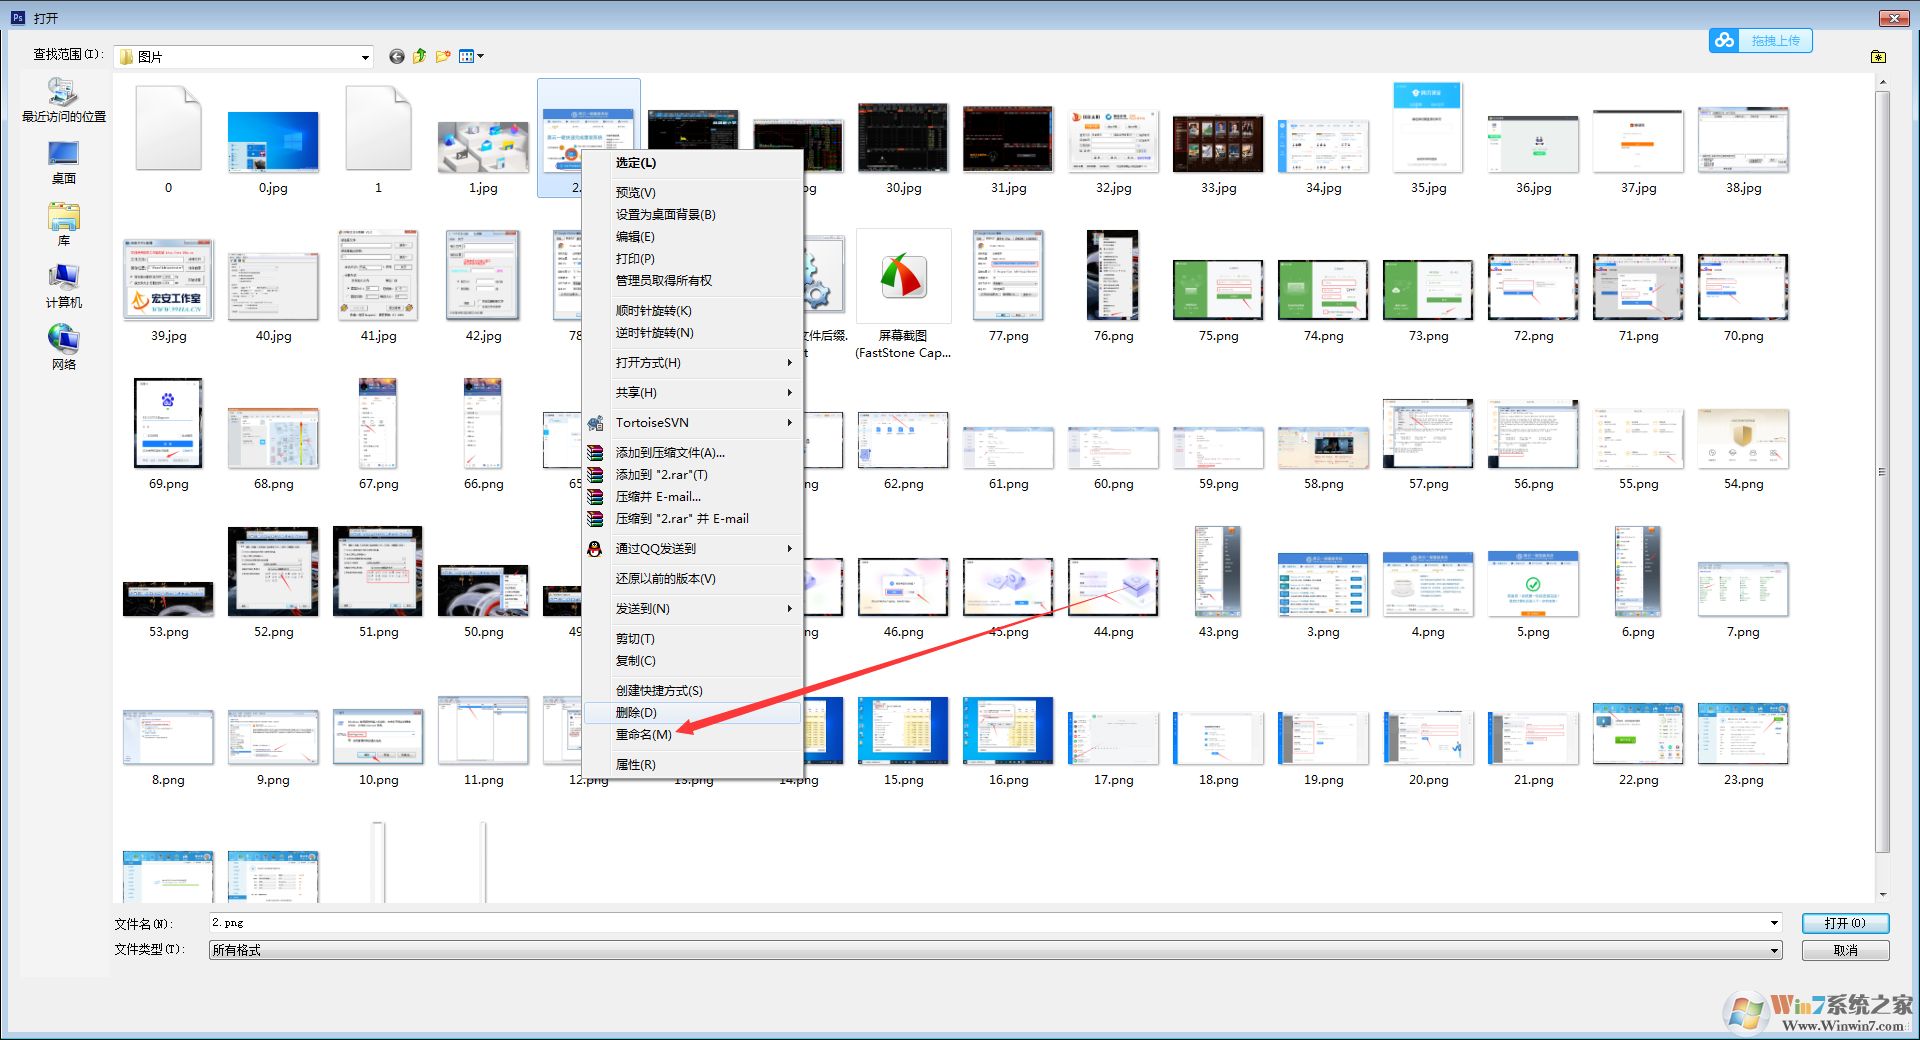1920x1040 pixels.
Task: Click the create new folder toolbar icon
Action: (x=443, y=56)
